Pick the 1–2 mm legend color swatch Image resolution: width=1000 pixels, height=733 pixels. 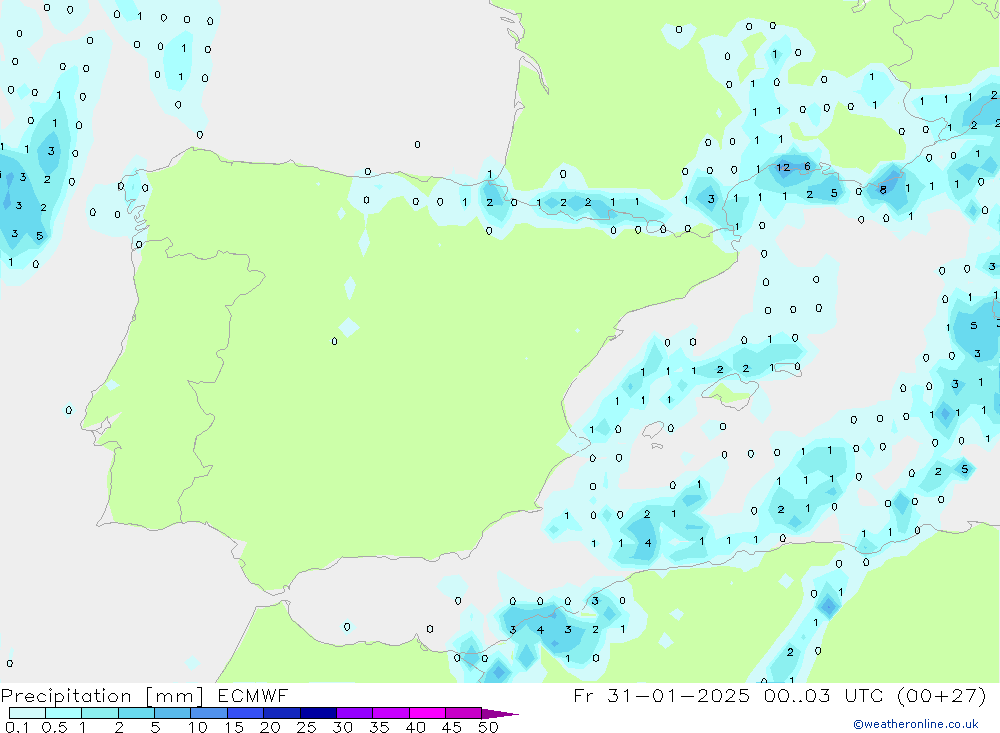coord(99,713)
